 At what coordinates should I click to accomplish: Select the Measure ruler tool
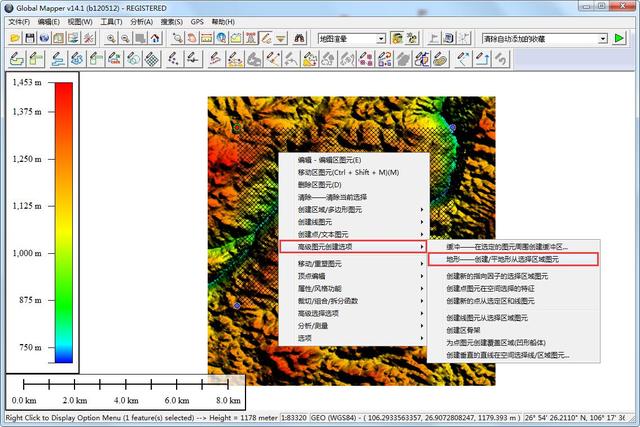pos(207,38)
